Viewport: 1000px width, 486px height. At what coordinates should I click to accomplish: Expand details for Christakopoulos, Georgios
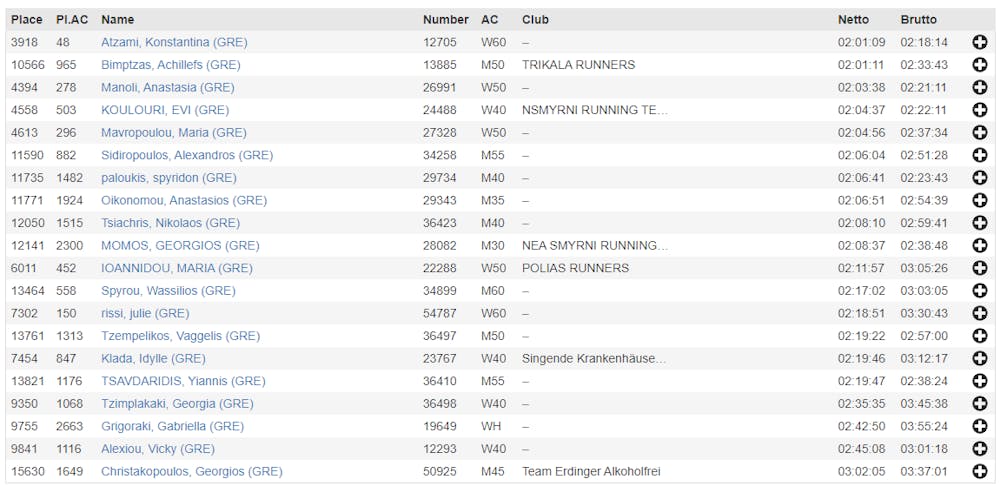pos(979,471)
